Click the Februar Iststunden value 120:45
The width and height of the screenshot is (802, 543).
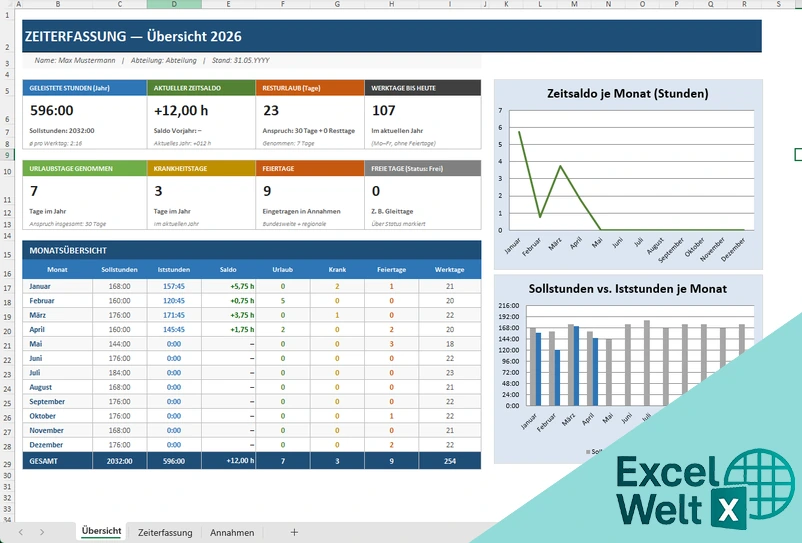click(x=174, y=301)
